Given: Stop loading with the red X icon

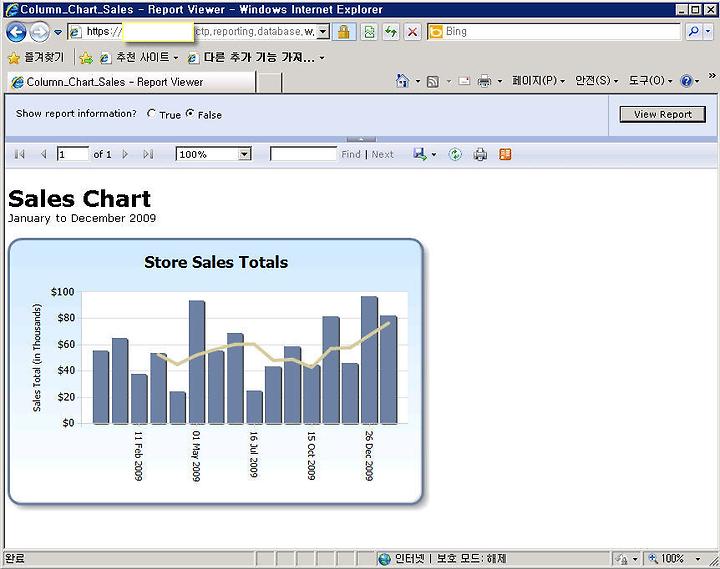Looking at the screenshot, I should (x=412, y=32).
